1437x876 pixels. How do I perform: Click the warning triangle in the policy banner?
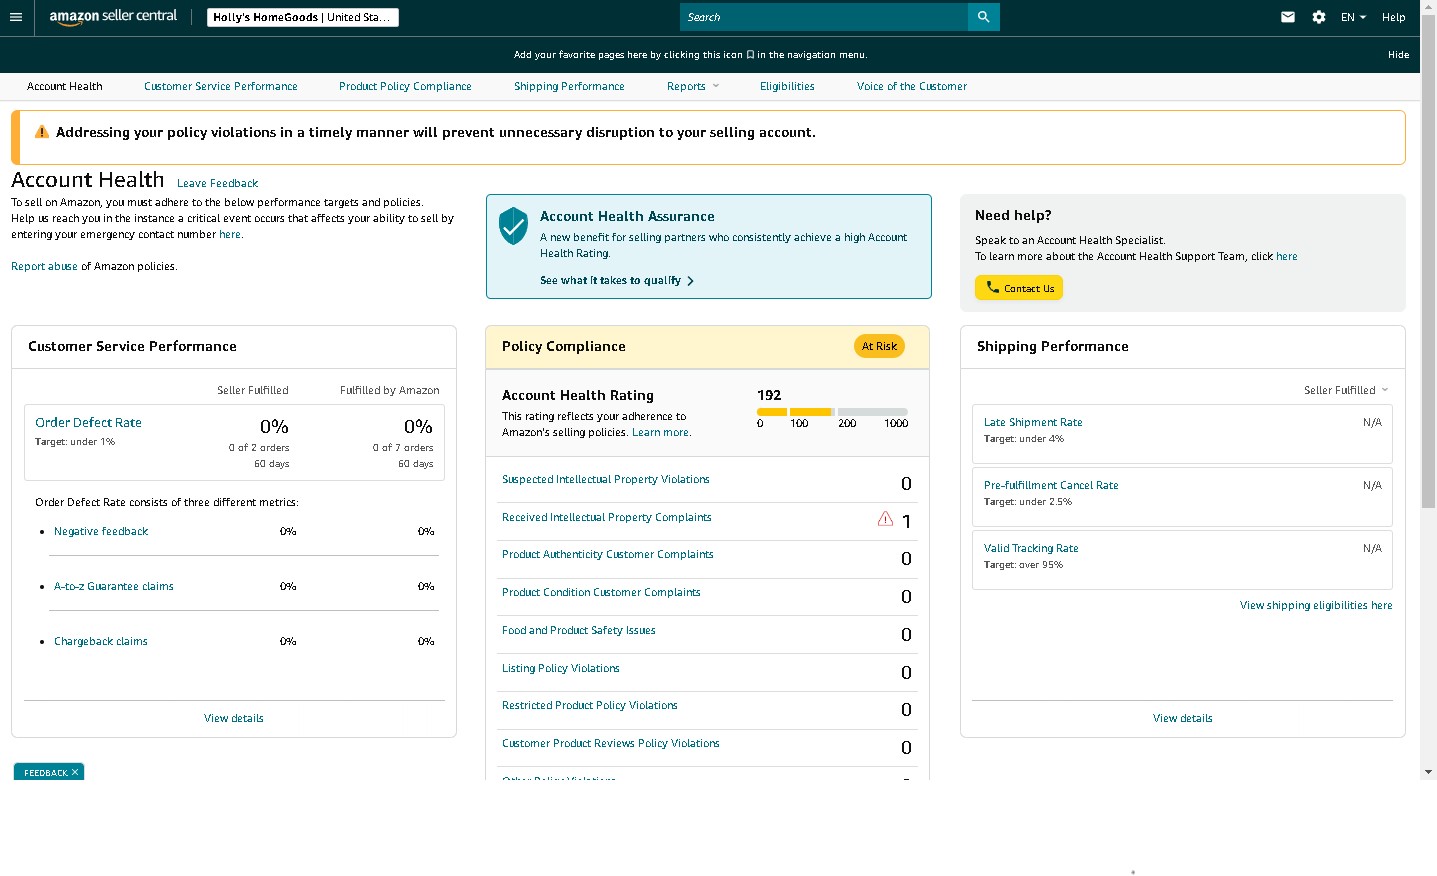point(42,132)
